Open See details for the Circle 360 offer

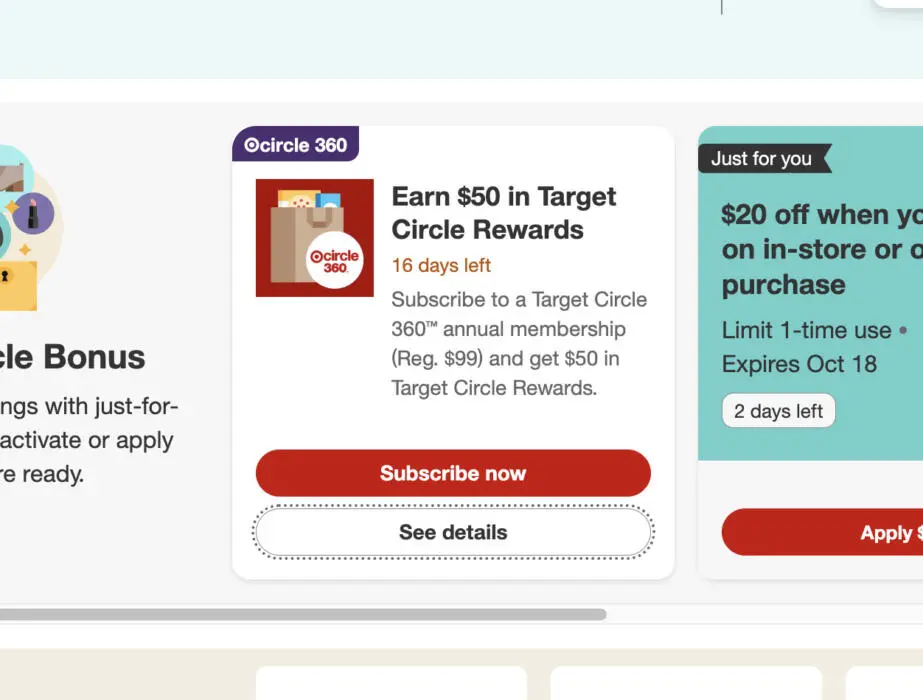pyautogui.click(x=453, y=532)
